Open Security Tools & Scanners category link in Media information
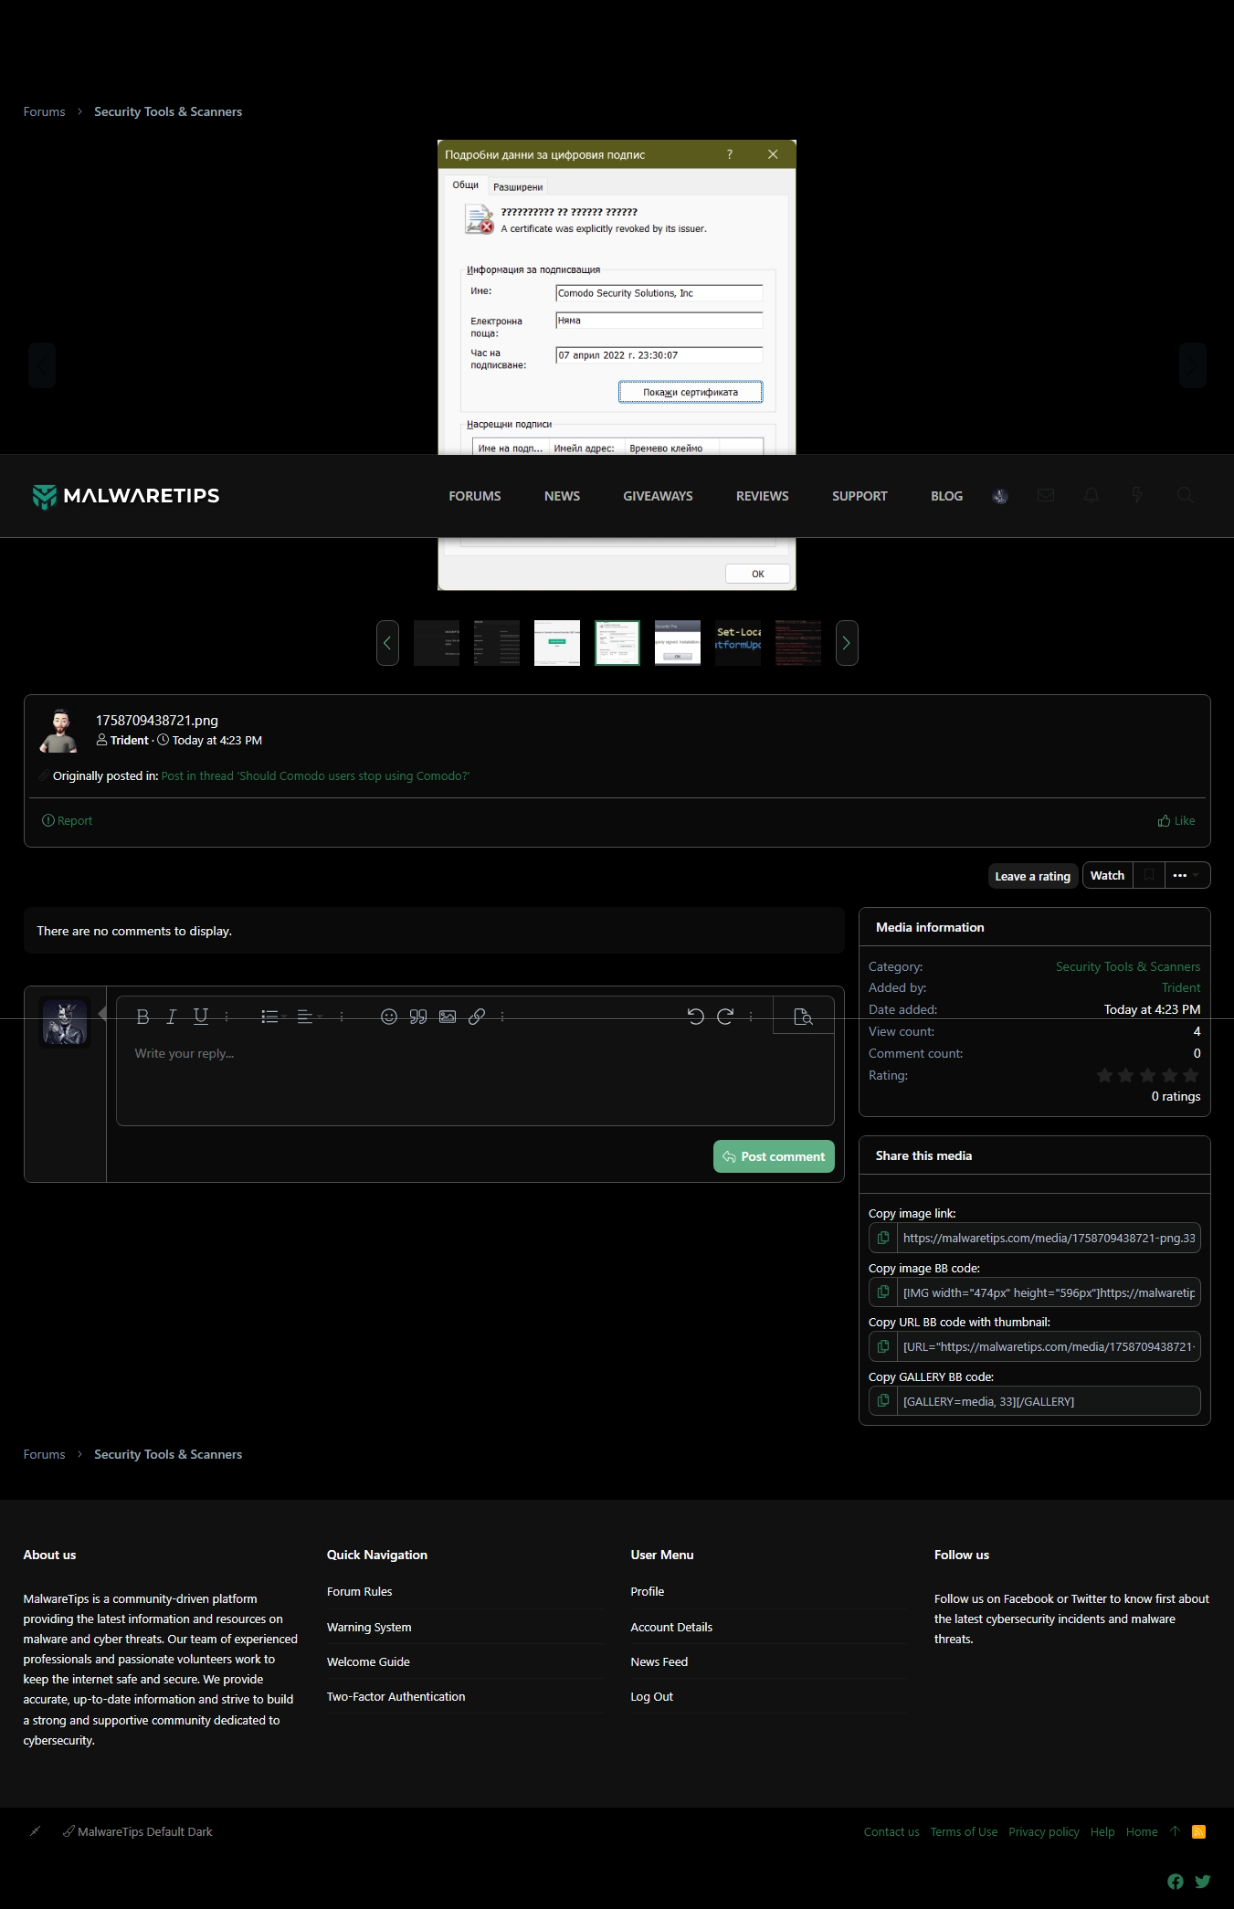Image resolution: width=1234 pixels, height=1909 pixels. coord(1128,967)
